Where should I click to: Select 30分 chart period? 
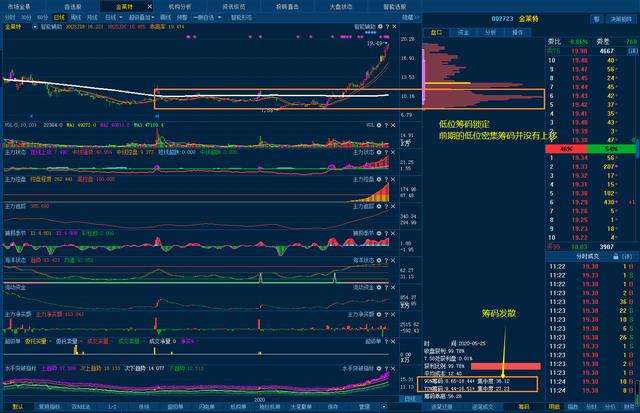coord(26,18)
